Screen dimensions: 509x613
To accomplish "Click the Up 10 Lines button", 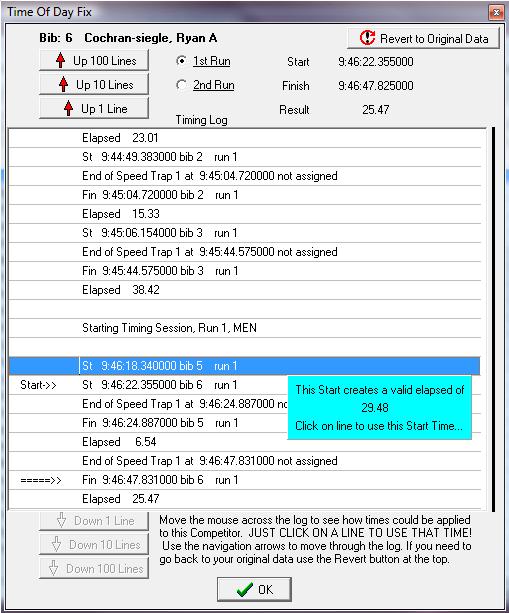I will (x=94, y=84).
